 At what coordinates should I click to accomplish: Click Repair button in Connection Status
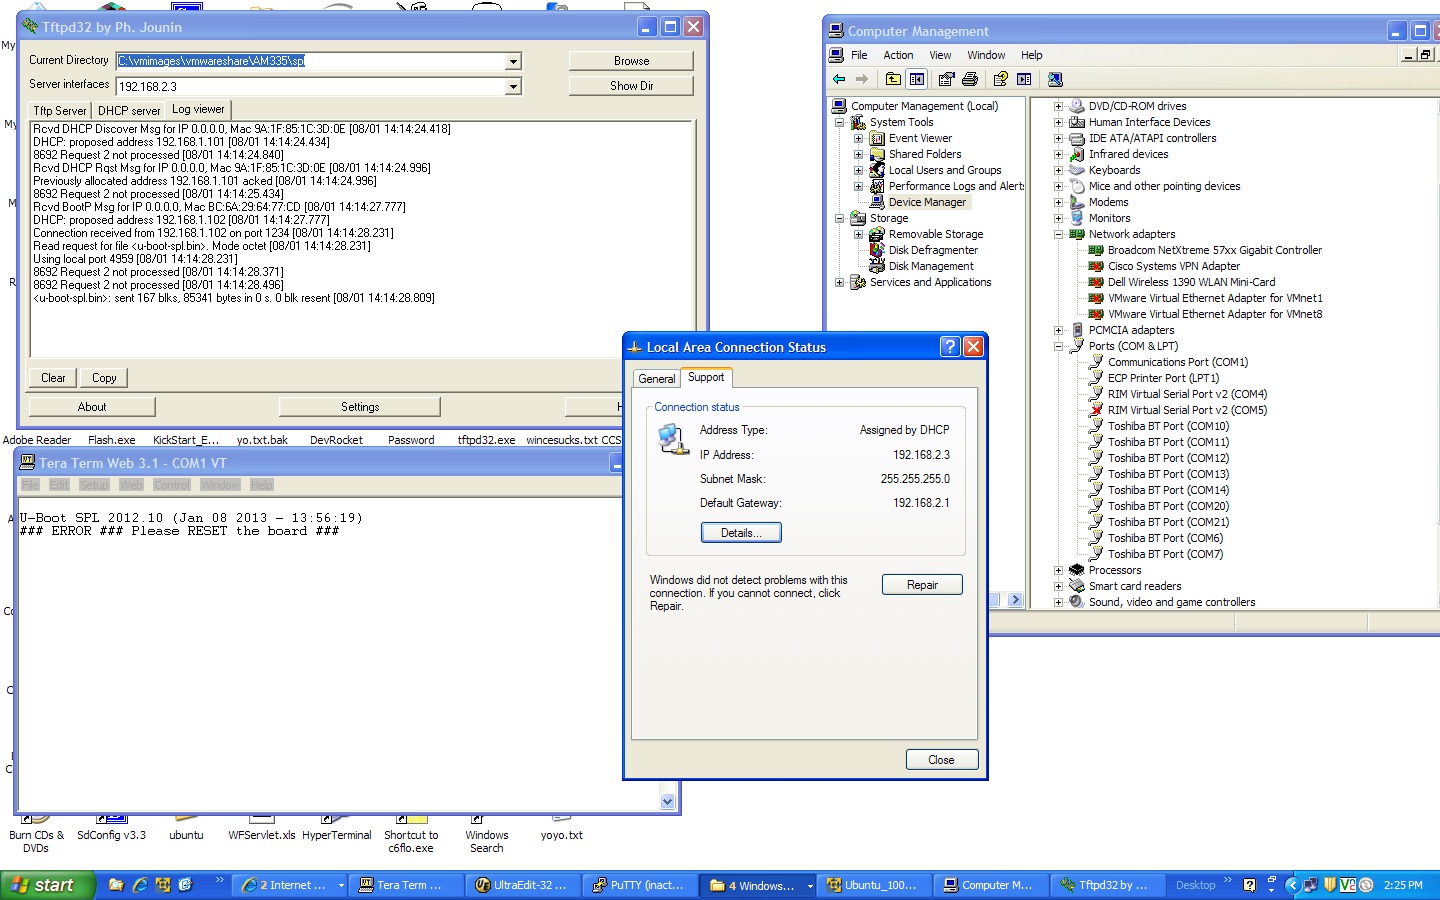(922, 585)
